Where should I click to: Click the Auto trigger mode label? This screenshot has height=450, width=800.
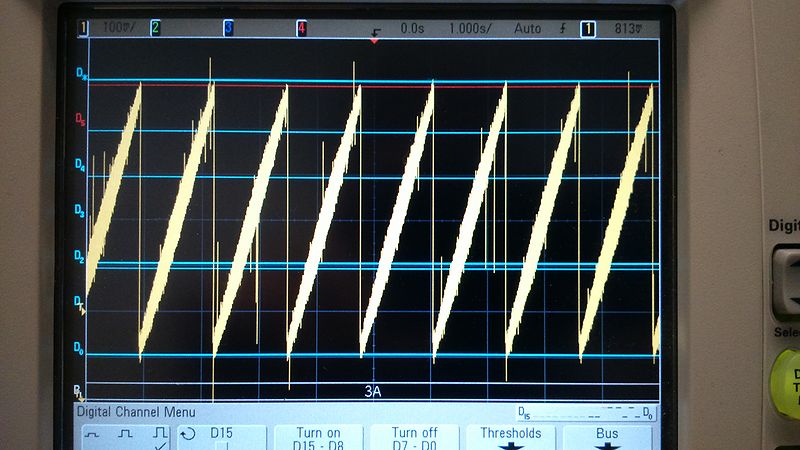[527, 29]
